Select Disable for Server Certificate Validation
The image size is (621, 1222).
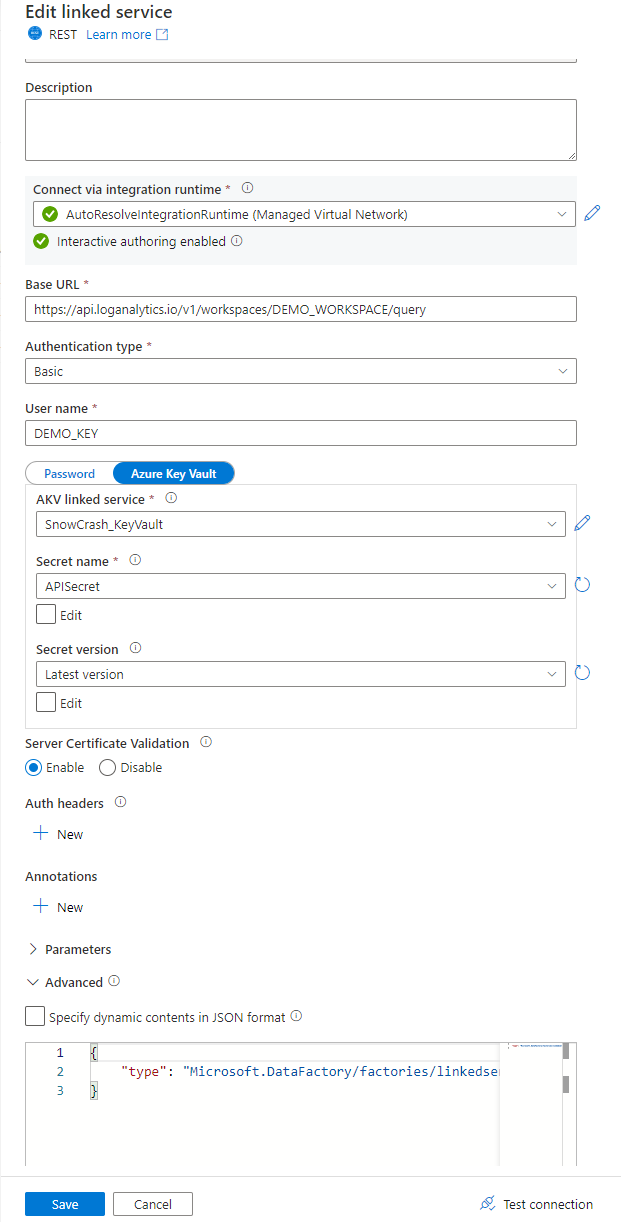pos(108,767)
